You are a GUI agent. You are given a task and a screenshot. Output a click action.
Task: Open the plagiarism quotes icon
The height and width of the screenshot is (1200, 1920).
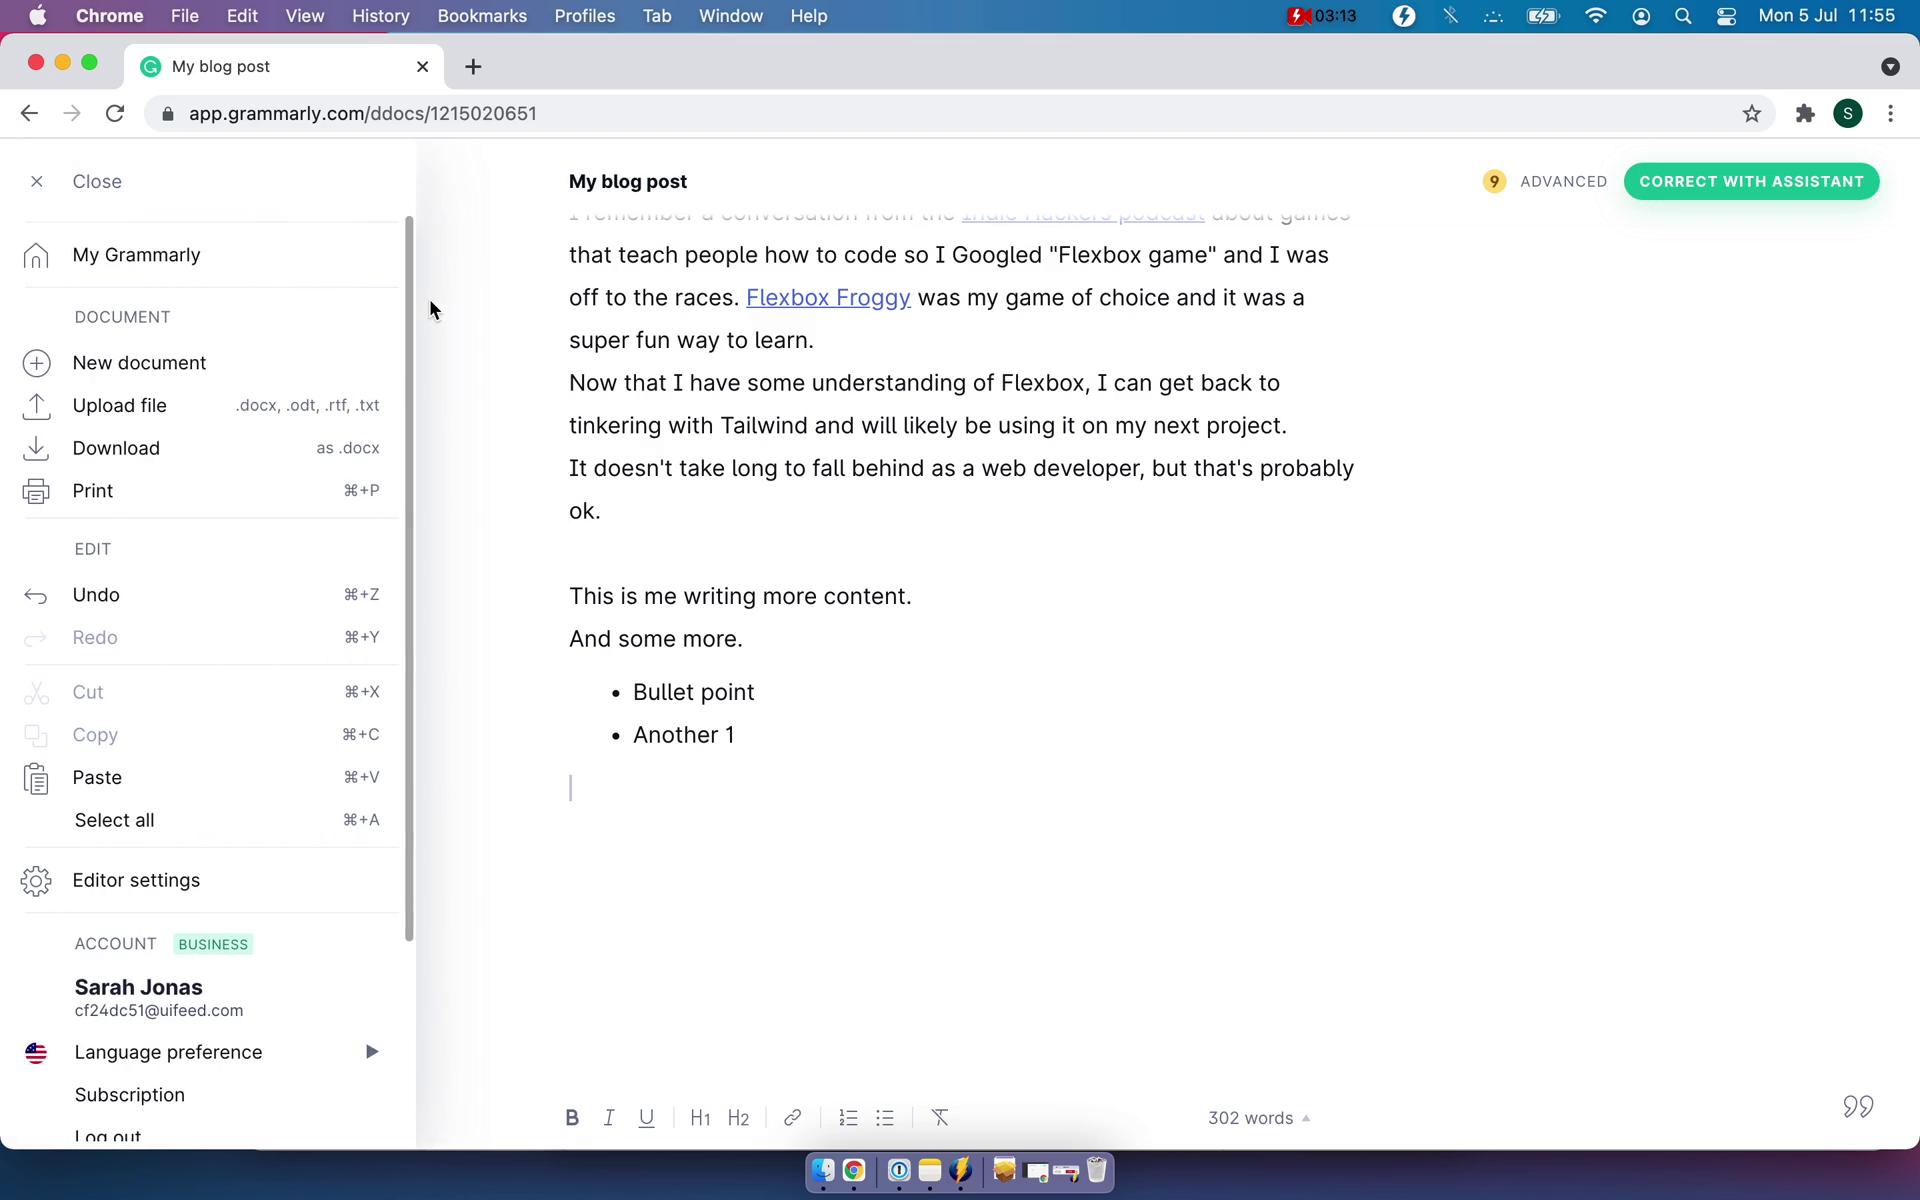(x=1858, y=1106)
